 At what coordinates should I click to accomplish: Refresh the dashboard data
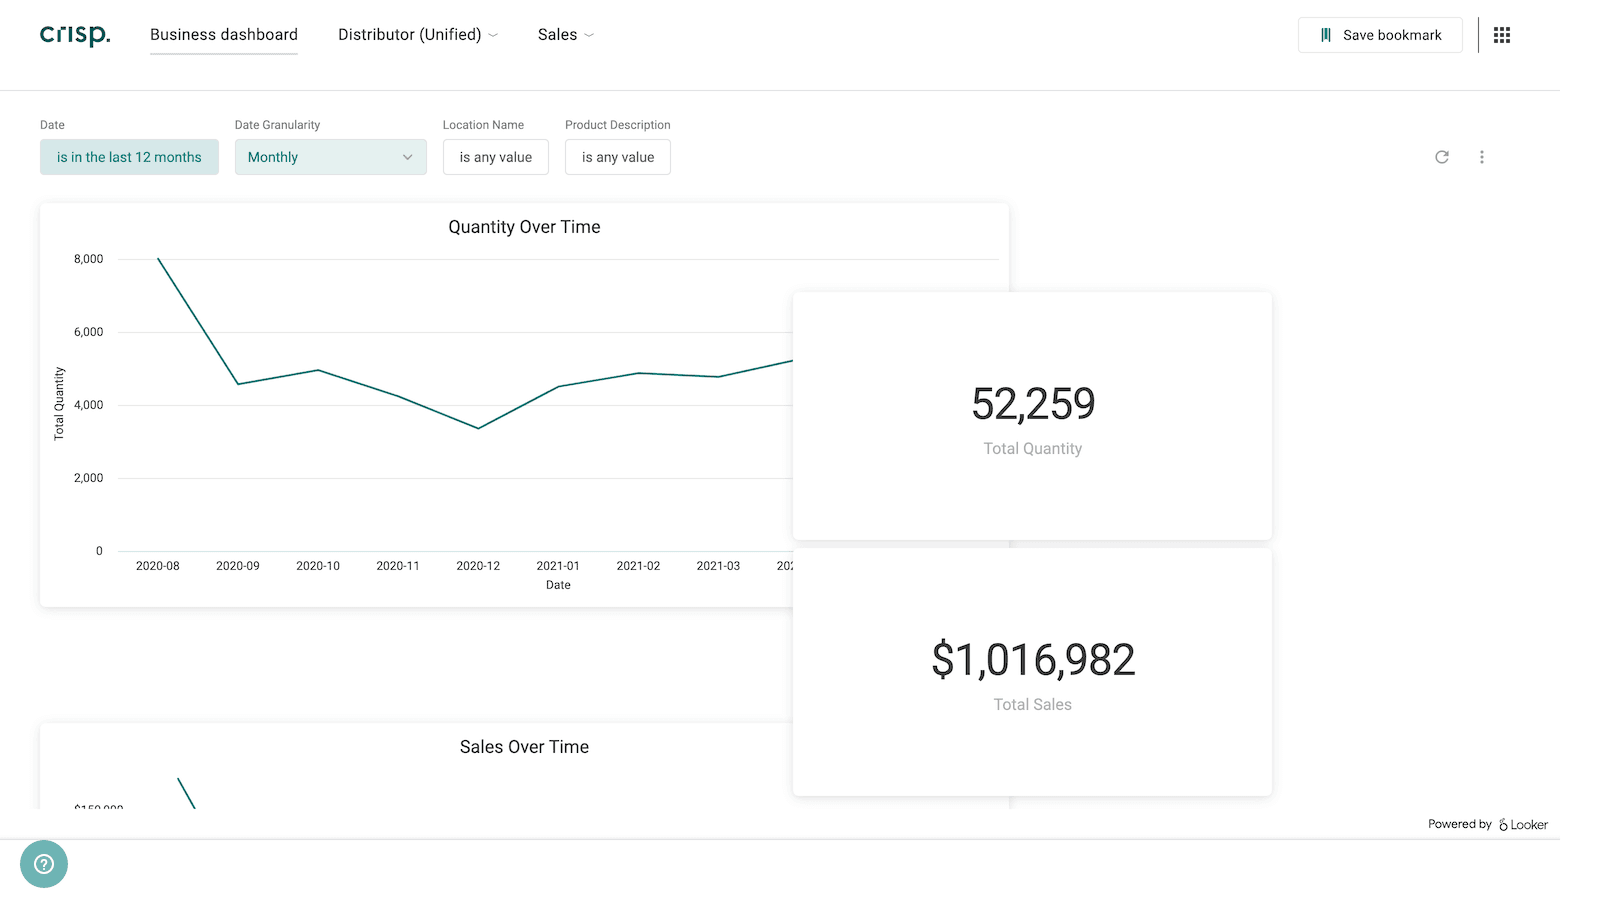click(x=1441, y=157)
